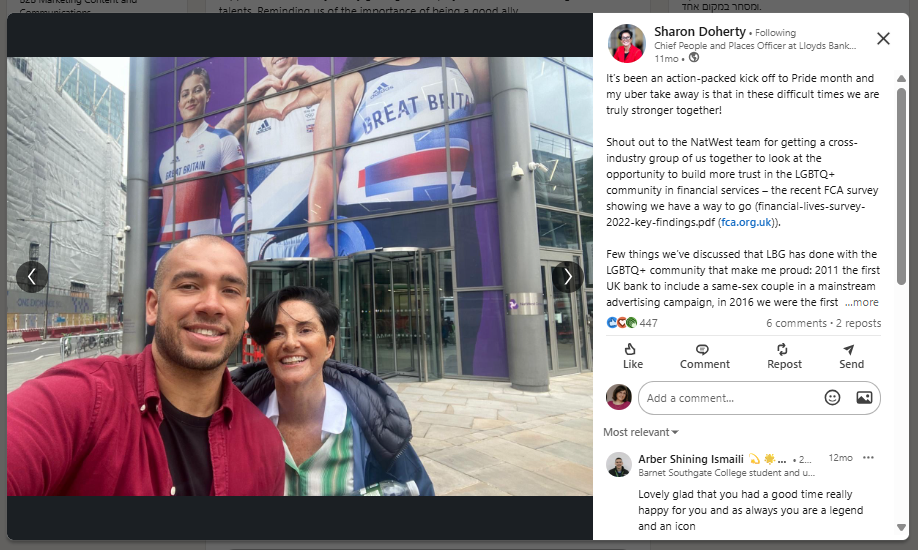This screenshot has width=918, height=550.
Task: Open Arber Shining Ismaili's profile picture
Action: pyautogui.click(x=618, y=465)
